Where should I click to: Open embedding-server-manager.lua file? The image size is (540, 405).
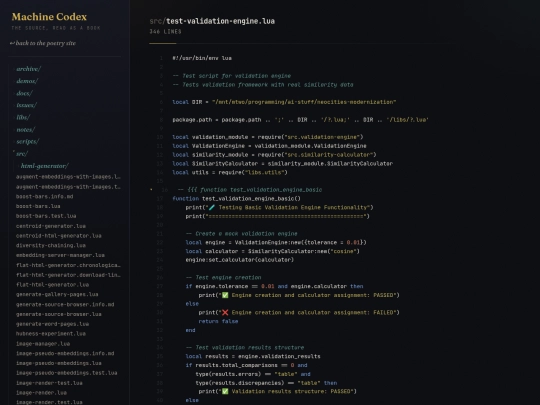(x=60, y=255)
